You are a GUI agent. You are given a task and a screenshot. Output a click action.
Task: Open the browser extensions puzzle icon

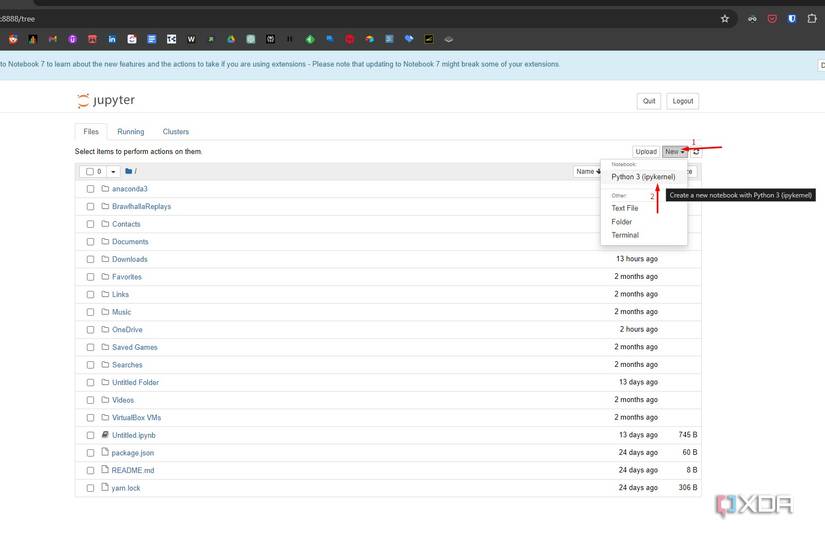point(812,18)
